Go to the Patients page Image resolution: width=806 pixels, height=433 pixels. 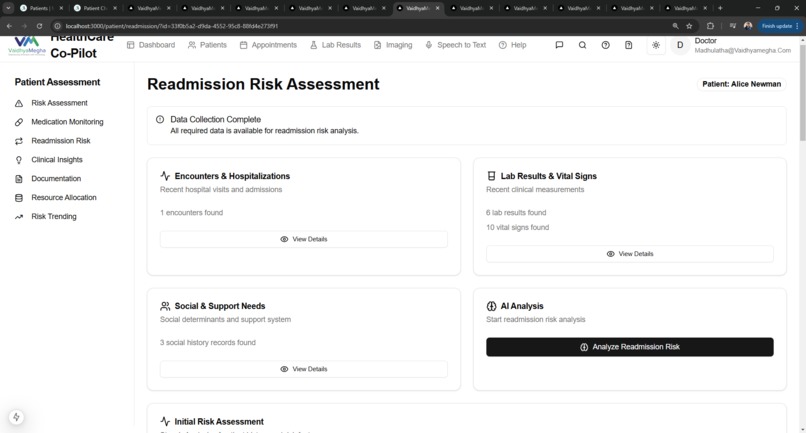point(207,45)
